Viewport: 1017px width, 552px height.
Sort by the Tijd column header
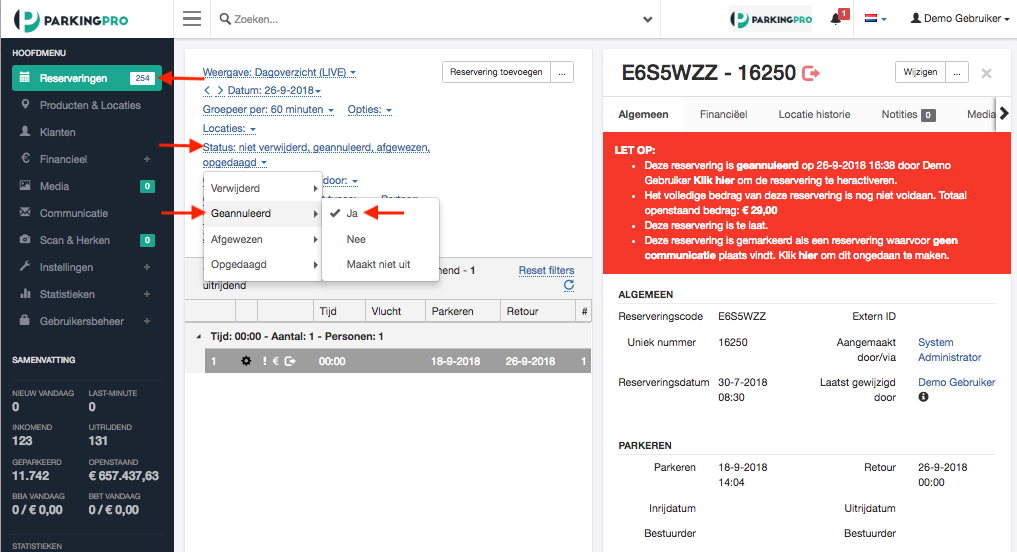(339, 311)
